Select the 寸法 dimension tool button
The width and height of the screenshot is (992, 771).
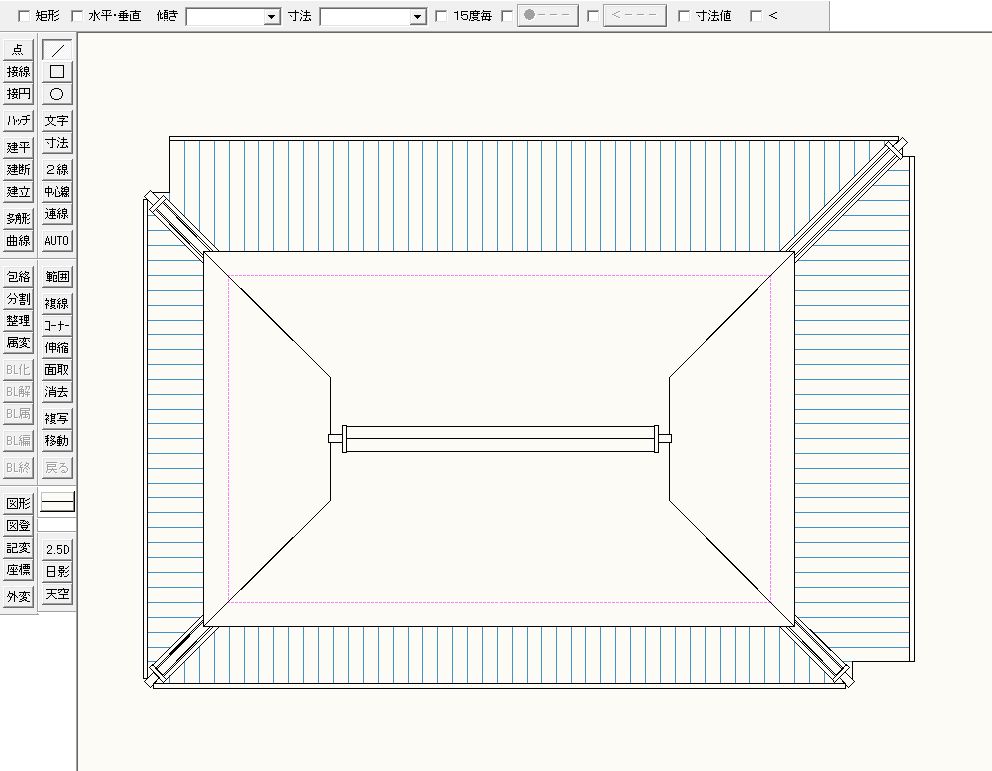pos(57,143)
